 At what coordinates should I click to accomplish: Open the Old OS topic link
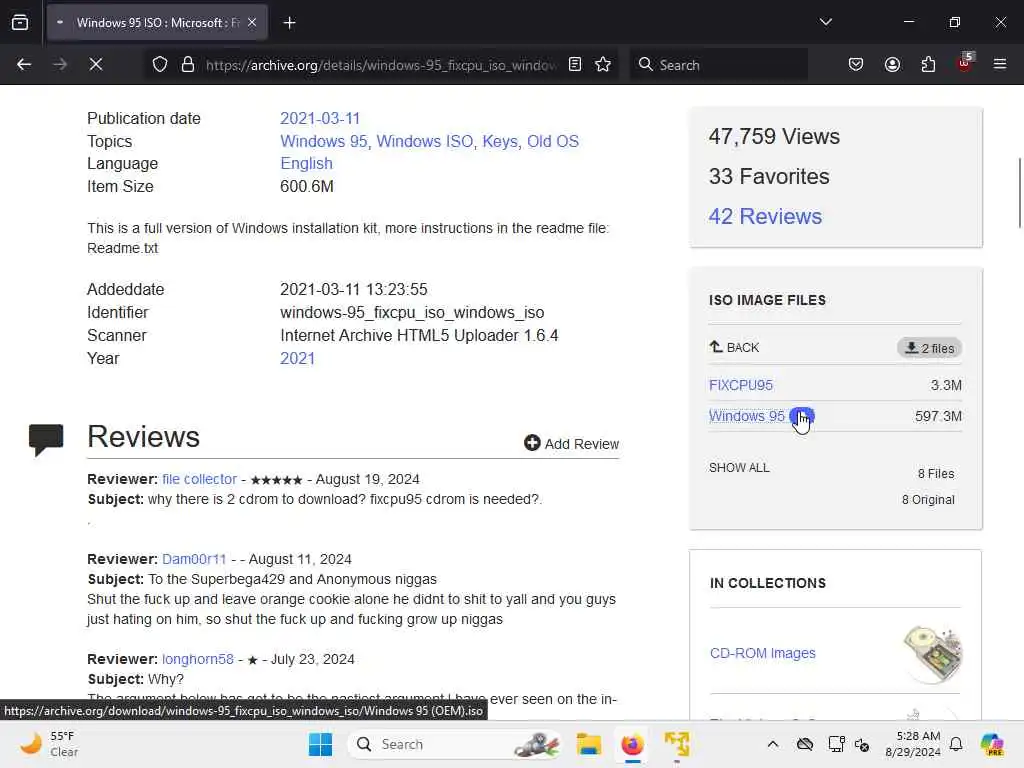tap(553, 141)
